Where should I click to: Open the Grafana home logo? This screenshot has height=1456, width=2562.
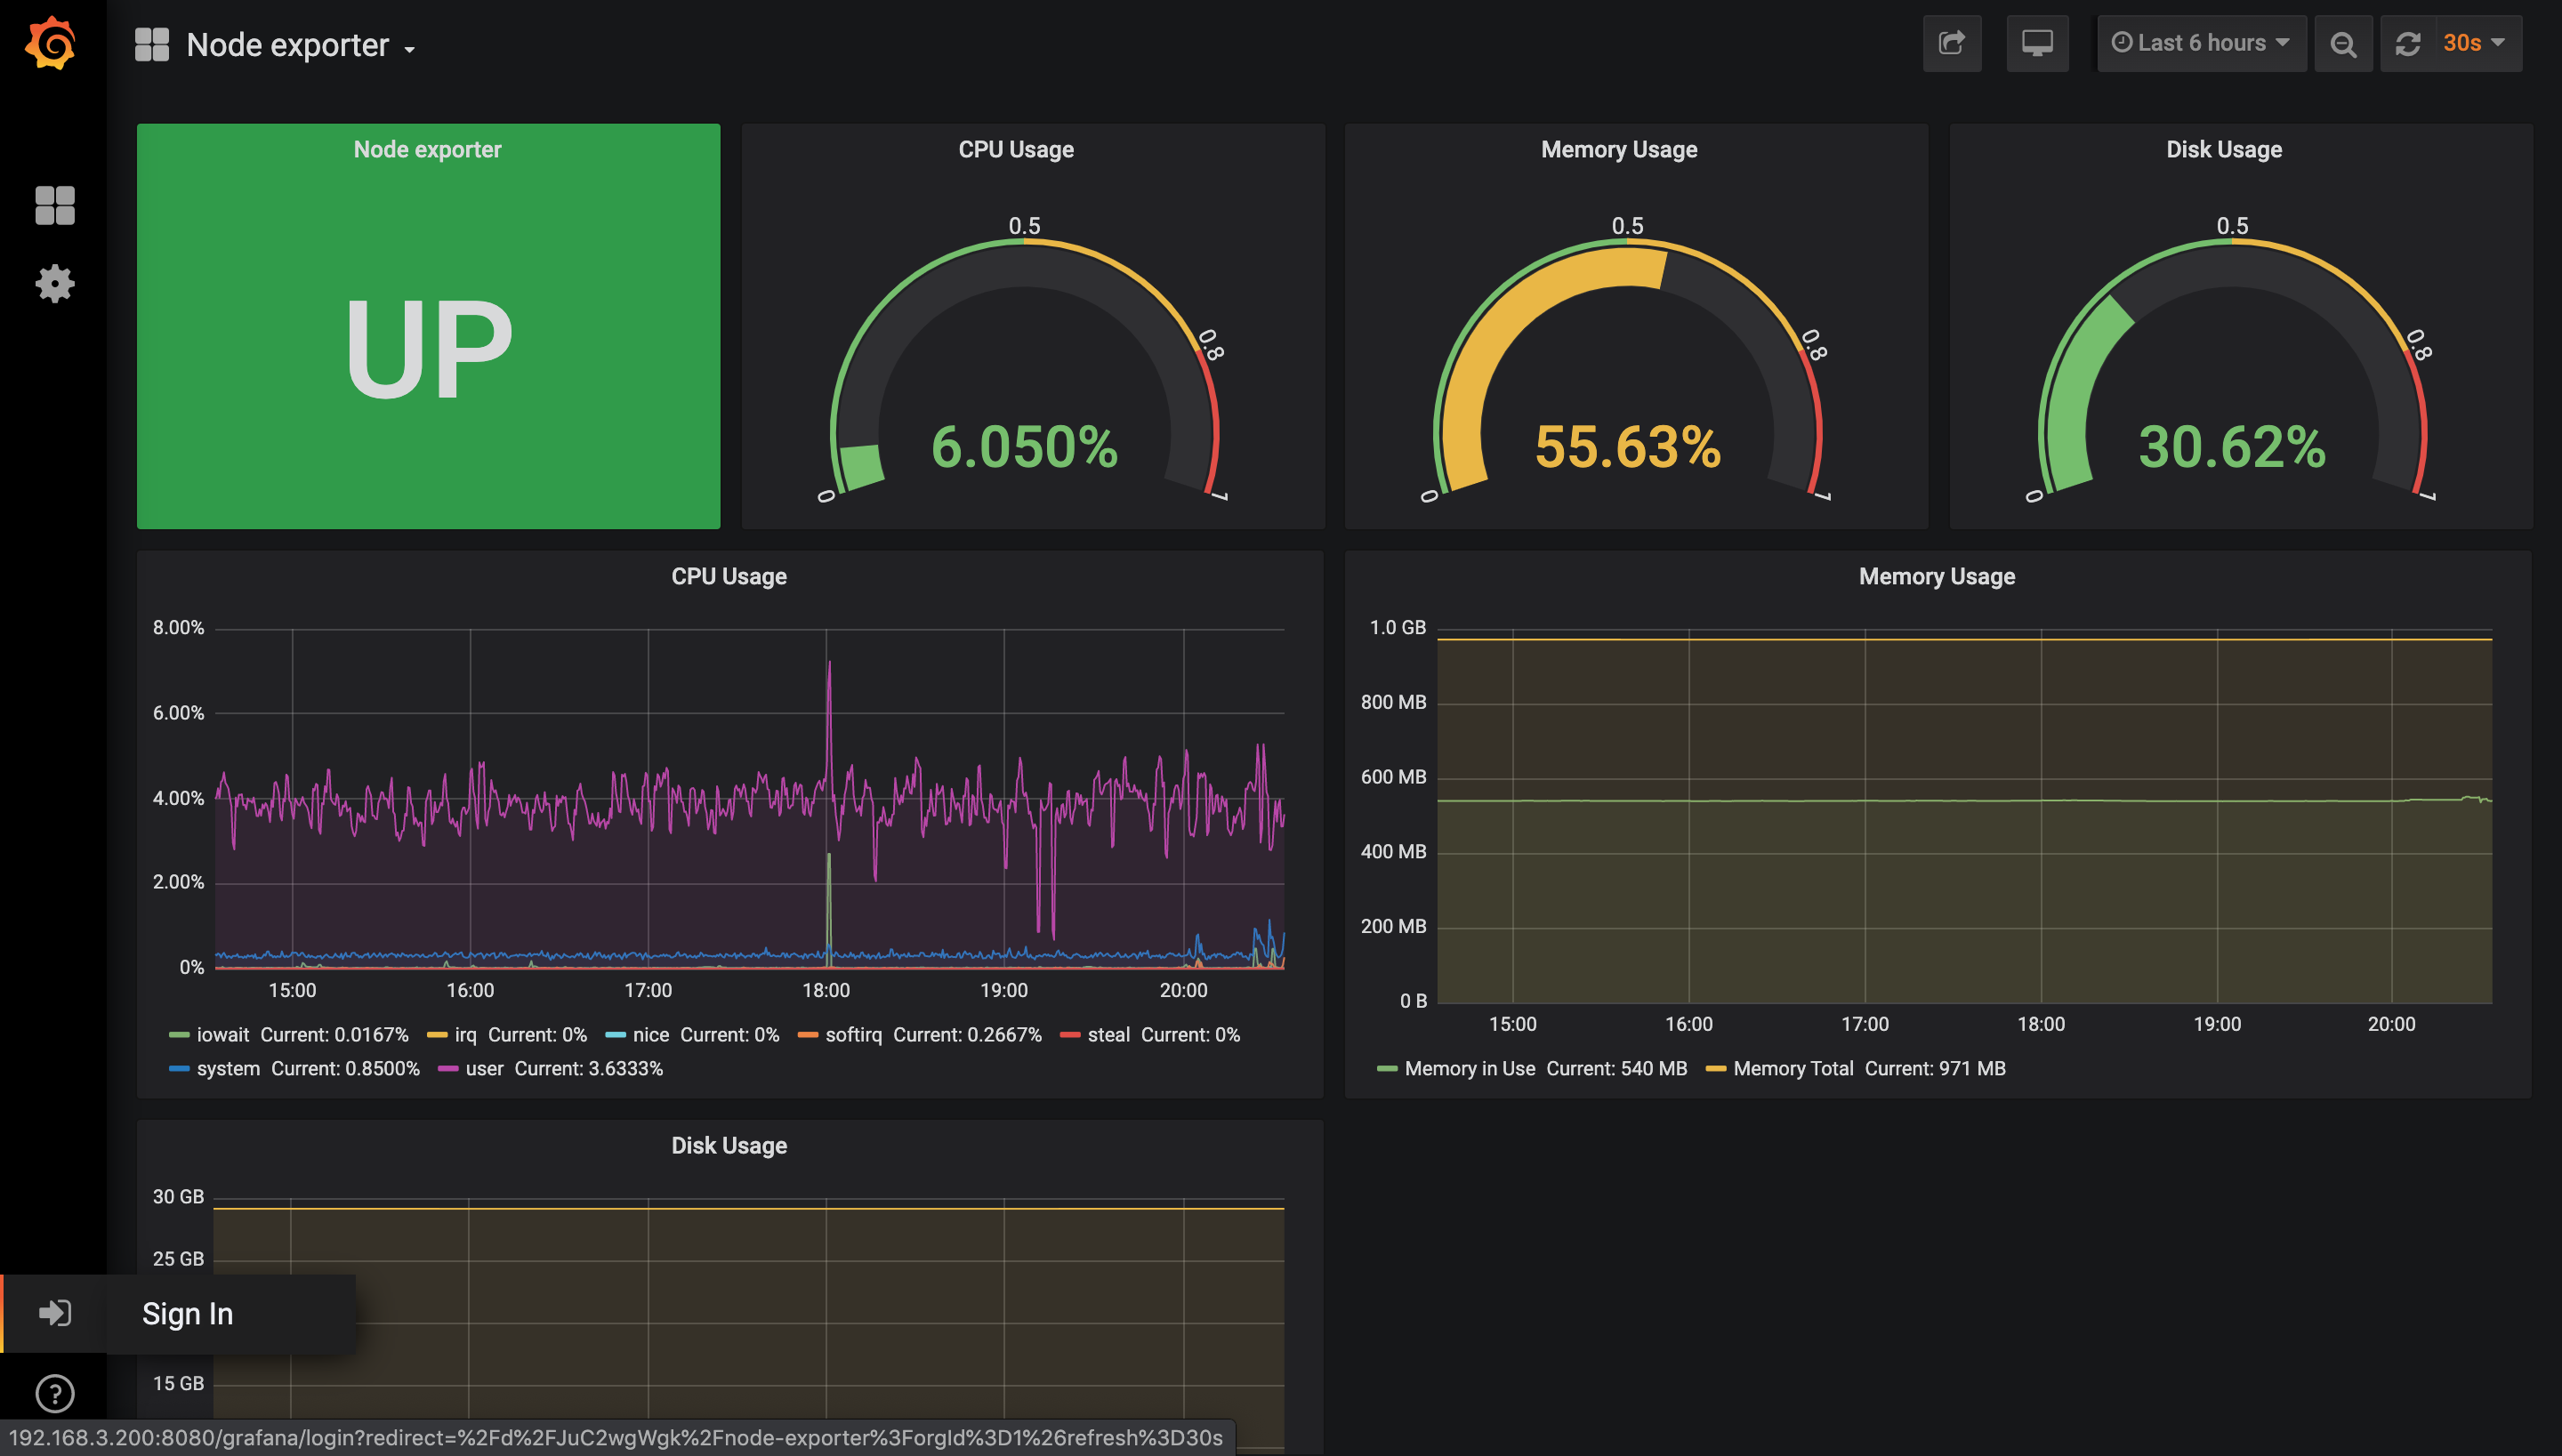[x=51, y=43]
